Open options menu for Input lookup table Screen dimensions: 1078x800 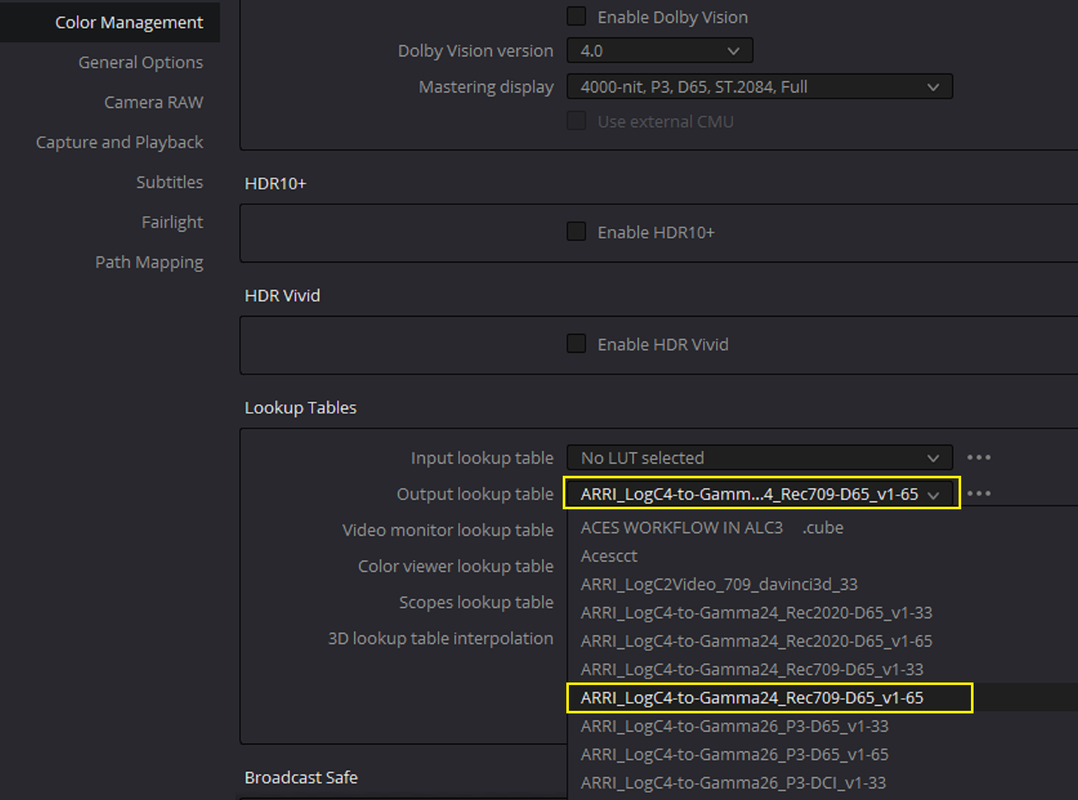coord(978,458)
